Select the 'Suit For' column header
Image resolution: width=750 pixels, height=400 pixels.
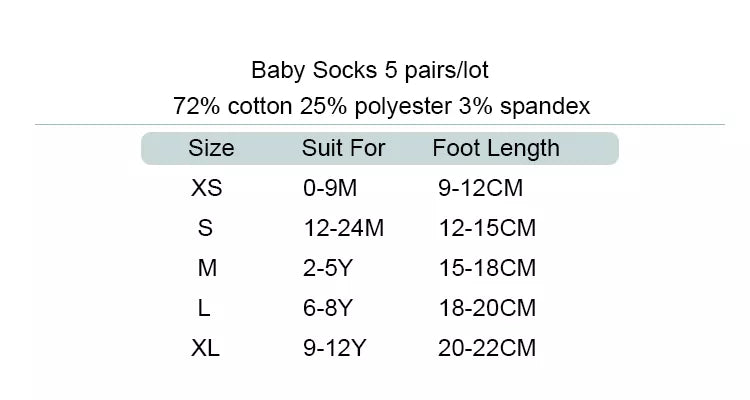point(343,149)
